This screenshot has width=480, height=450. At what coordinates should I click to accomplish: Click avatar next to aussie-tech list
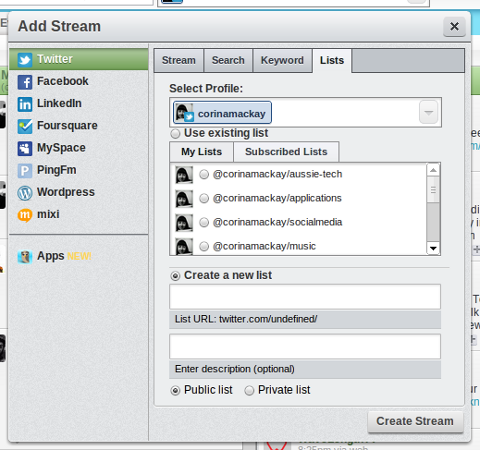(184, 175)
